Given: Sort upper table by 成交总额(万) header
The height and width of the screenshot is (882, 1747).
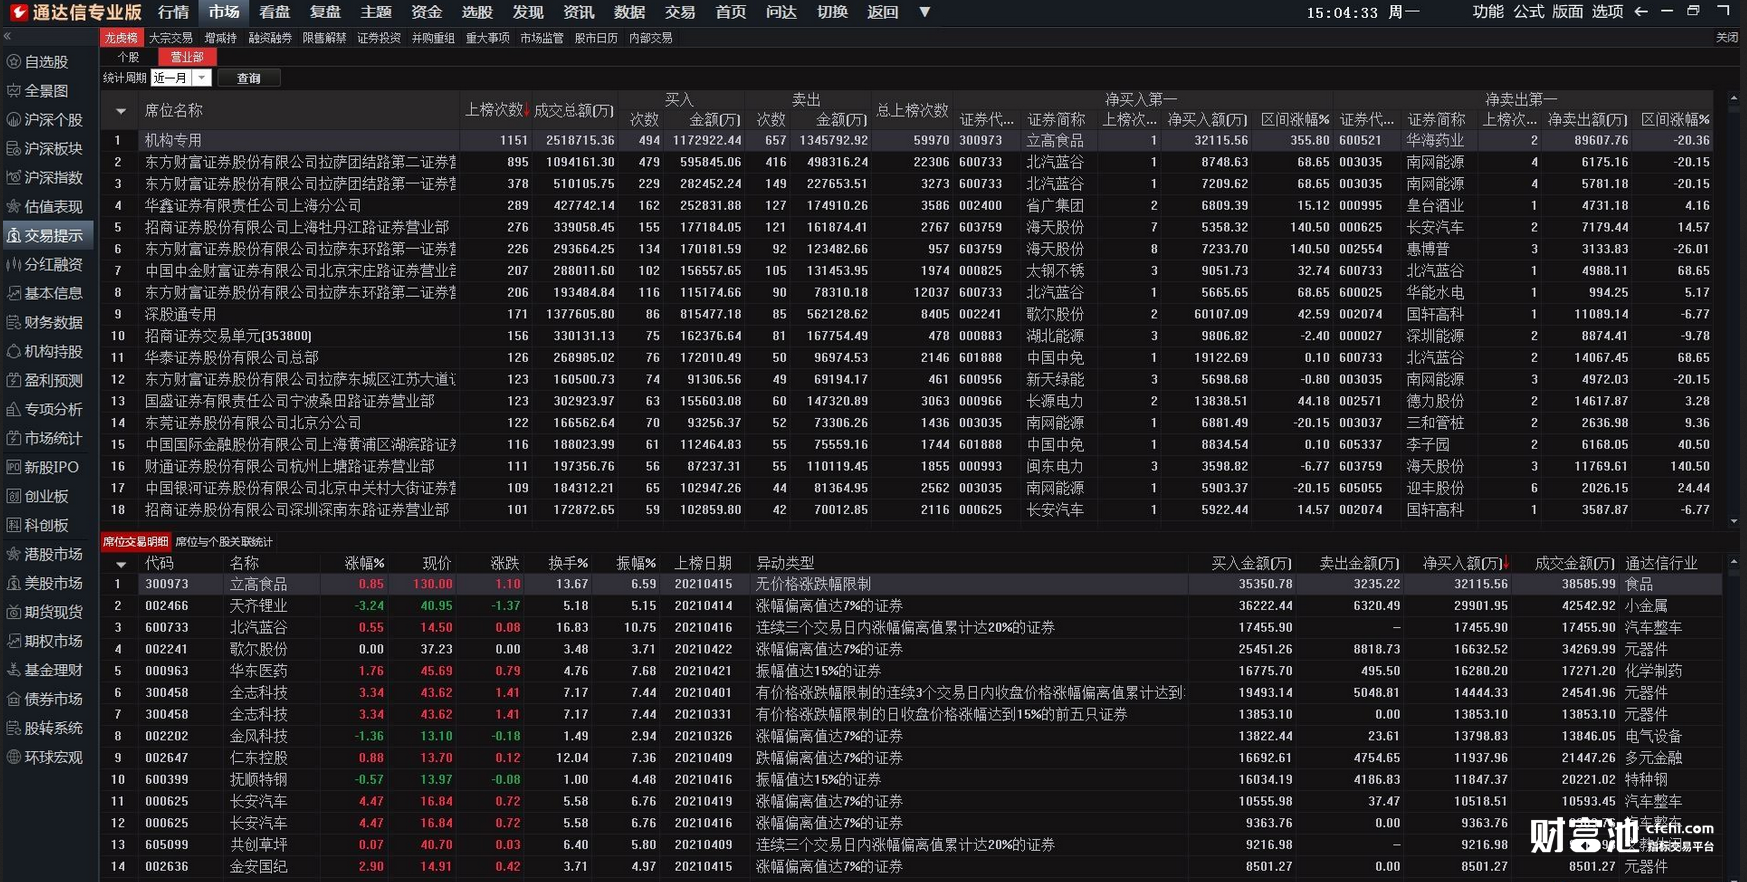Looking at the screenshot, I should point(573,110).
